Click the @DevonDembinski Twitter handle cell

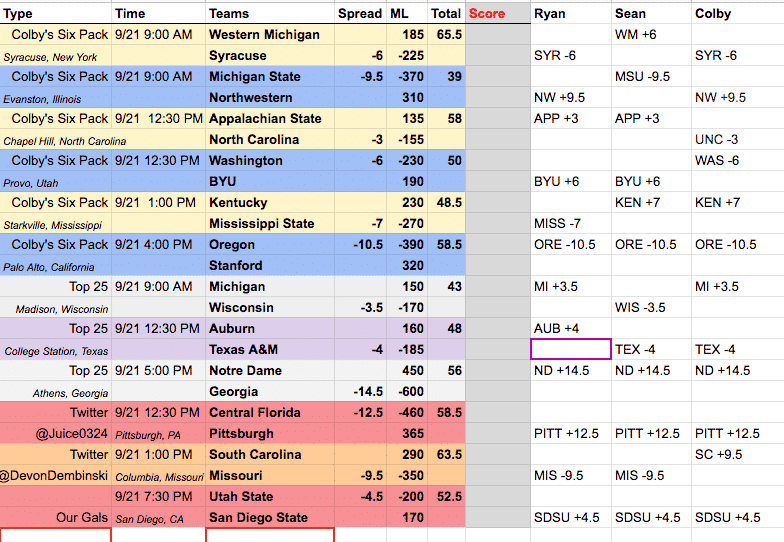(56, 476)
